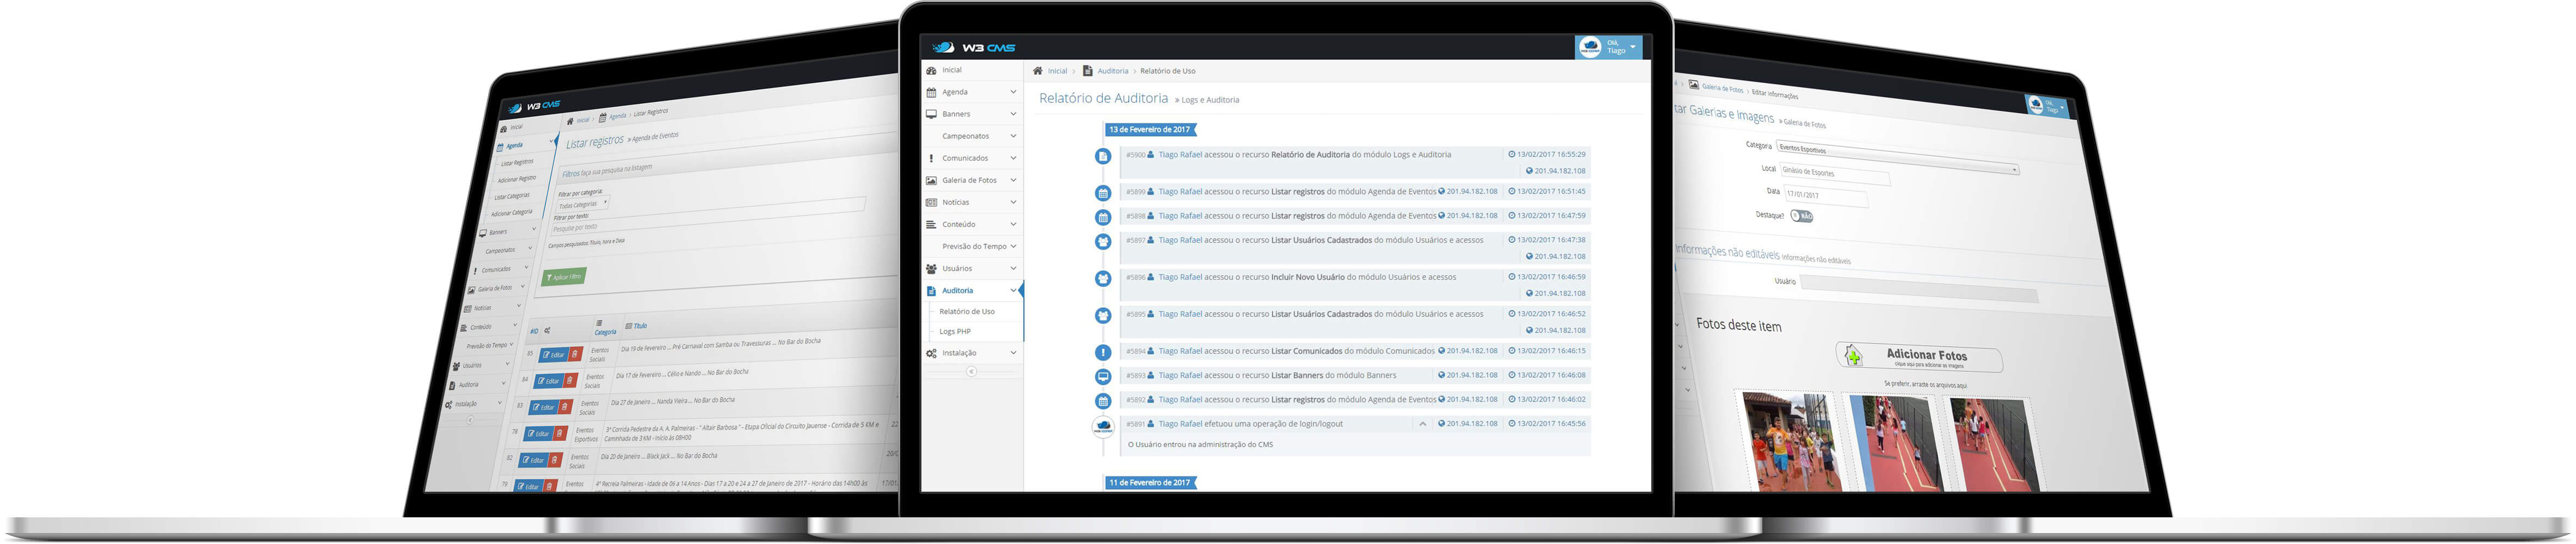
Task: Click the red delete icon for row 84, left laptop
Action: (x=570, y=380)
